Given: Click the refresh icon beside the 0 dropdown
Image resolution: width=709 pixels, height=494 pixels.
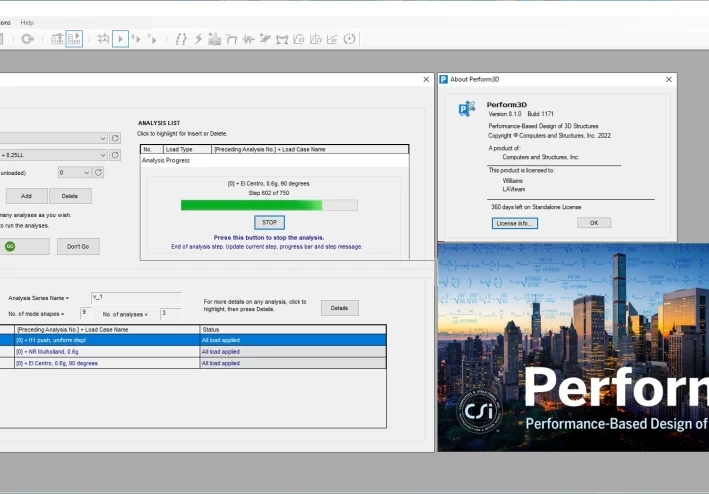Looking at the screenshot, I should click(x=98, y=172).
